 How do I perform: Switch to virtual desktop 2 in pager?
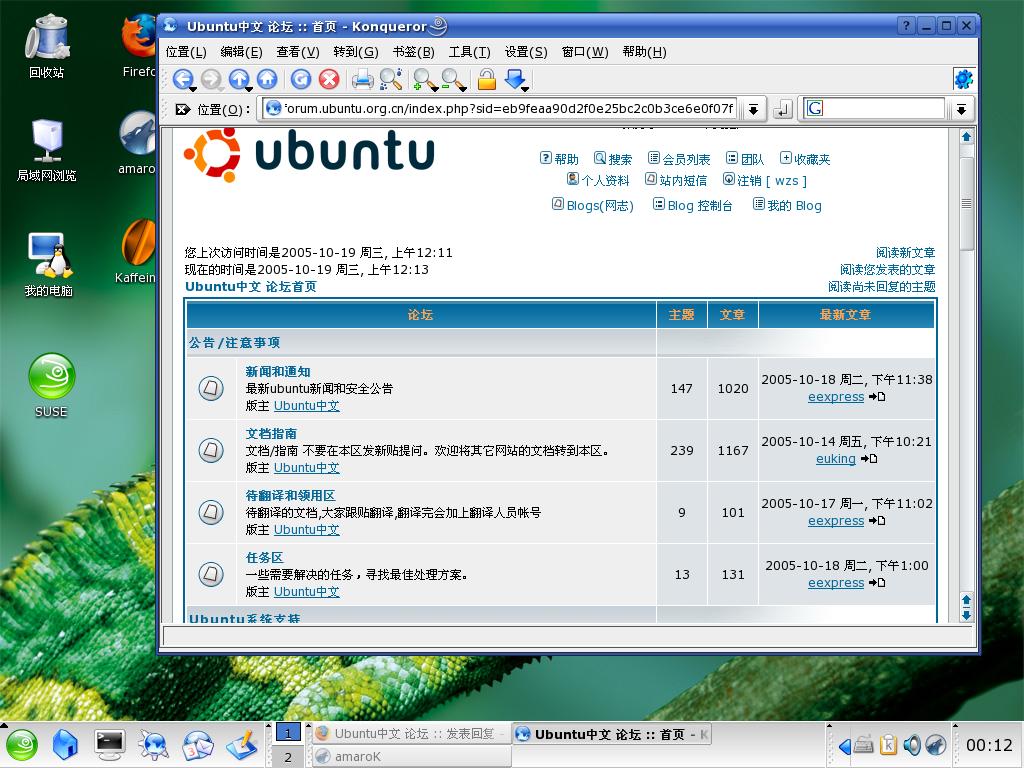pos(287,758)
